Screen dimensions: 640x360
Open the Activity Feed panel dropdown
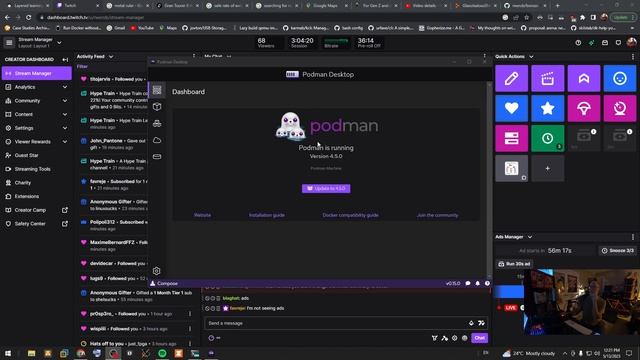pos(111,57)
